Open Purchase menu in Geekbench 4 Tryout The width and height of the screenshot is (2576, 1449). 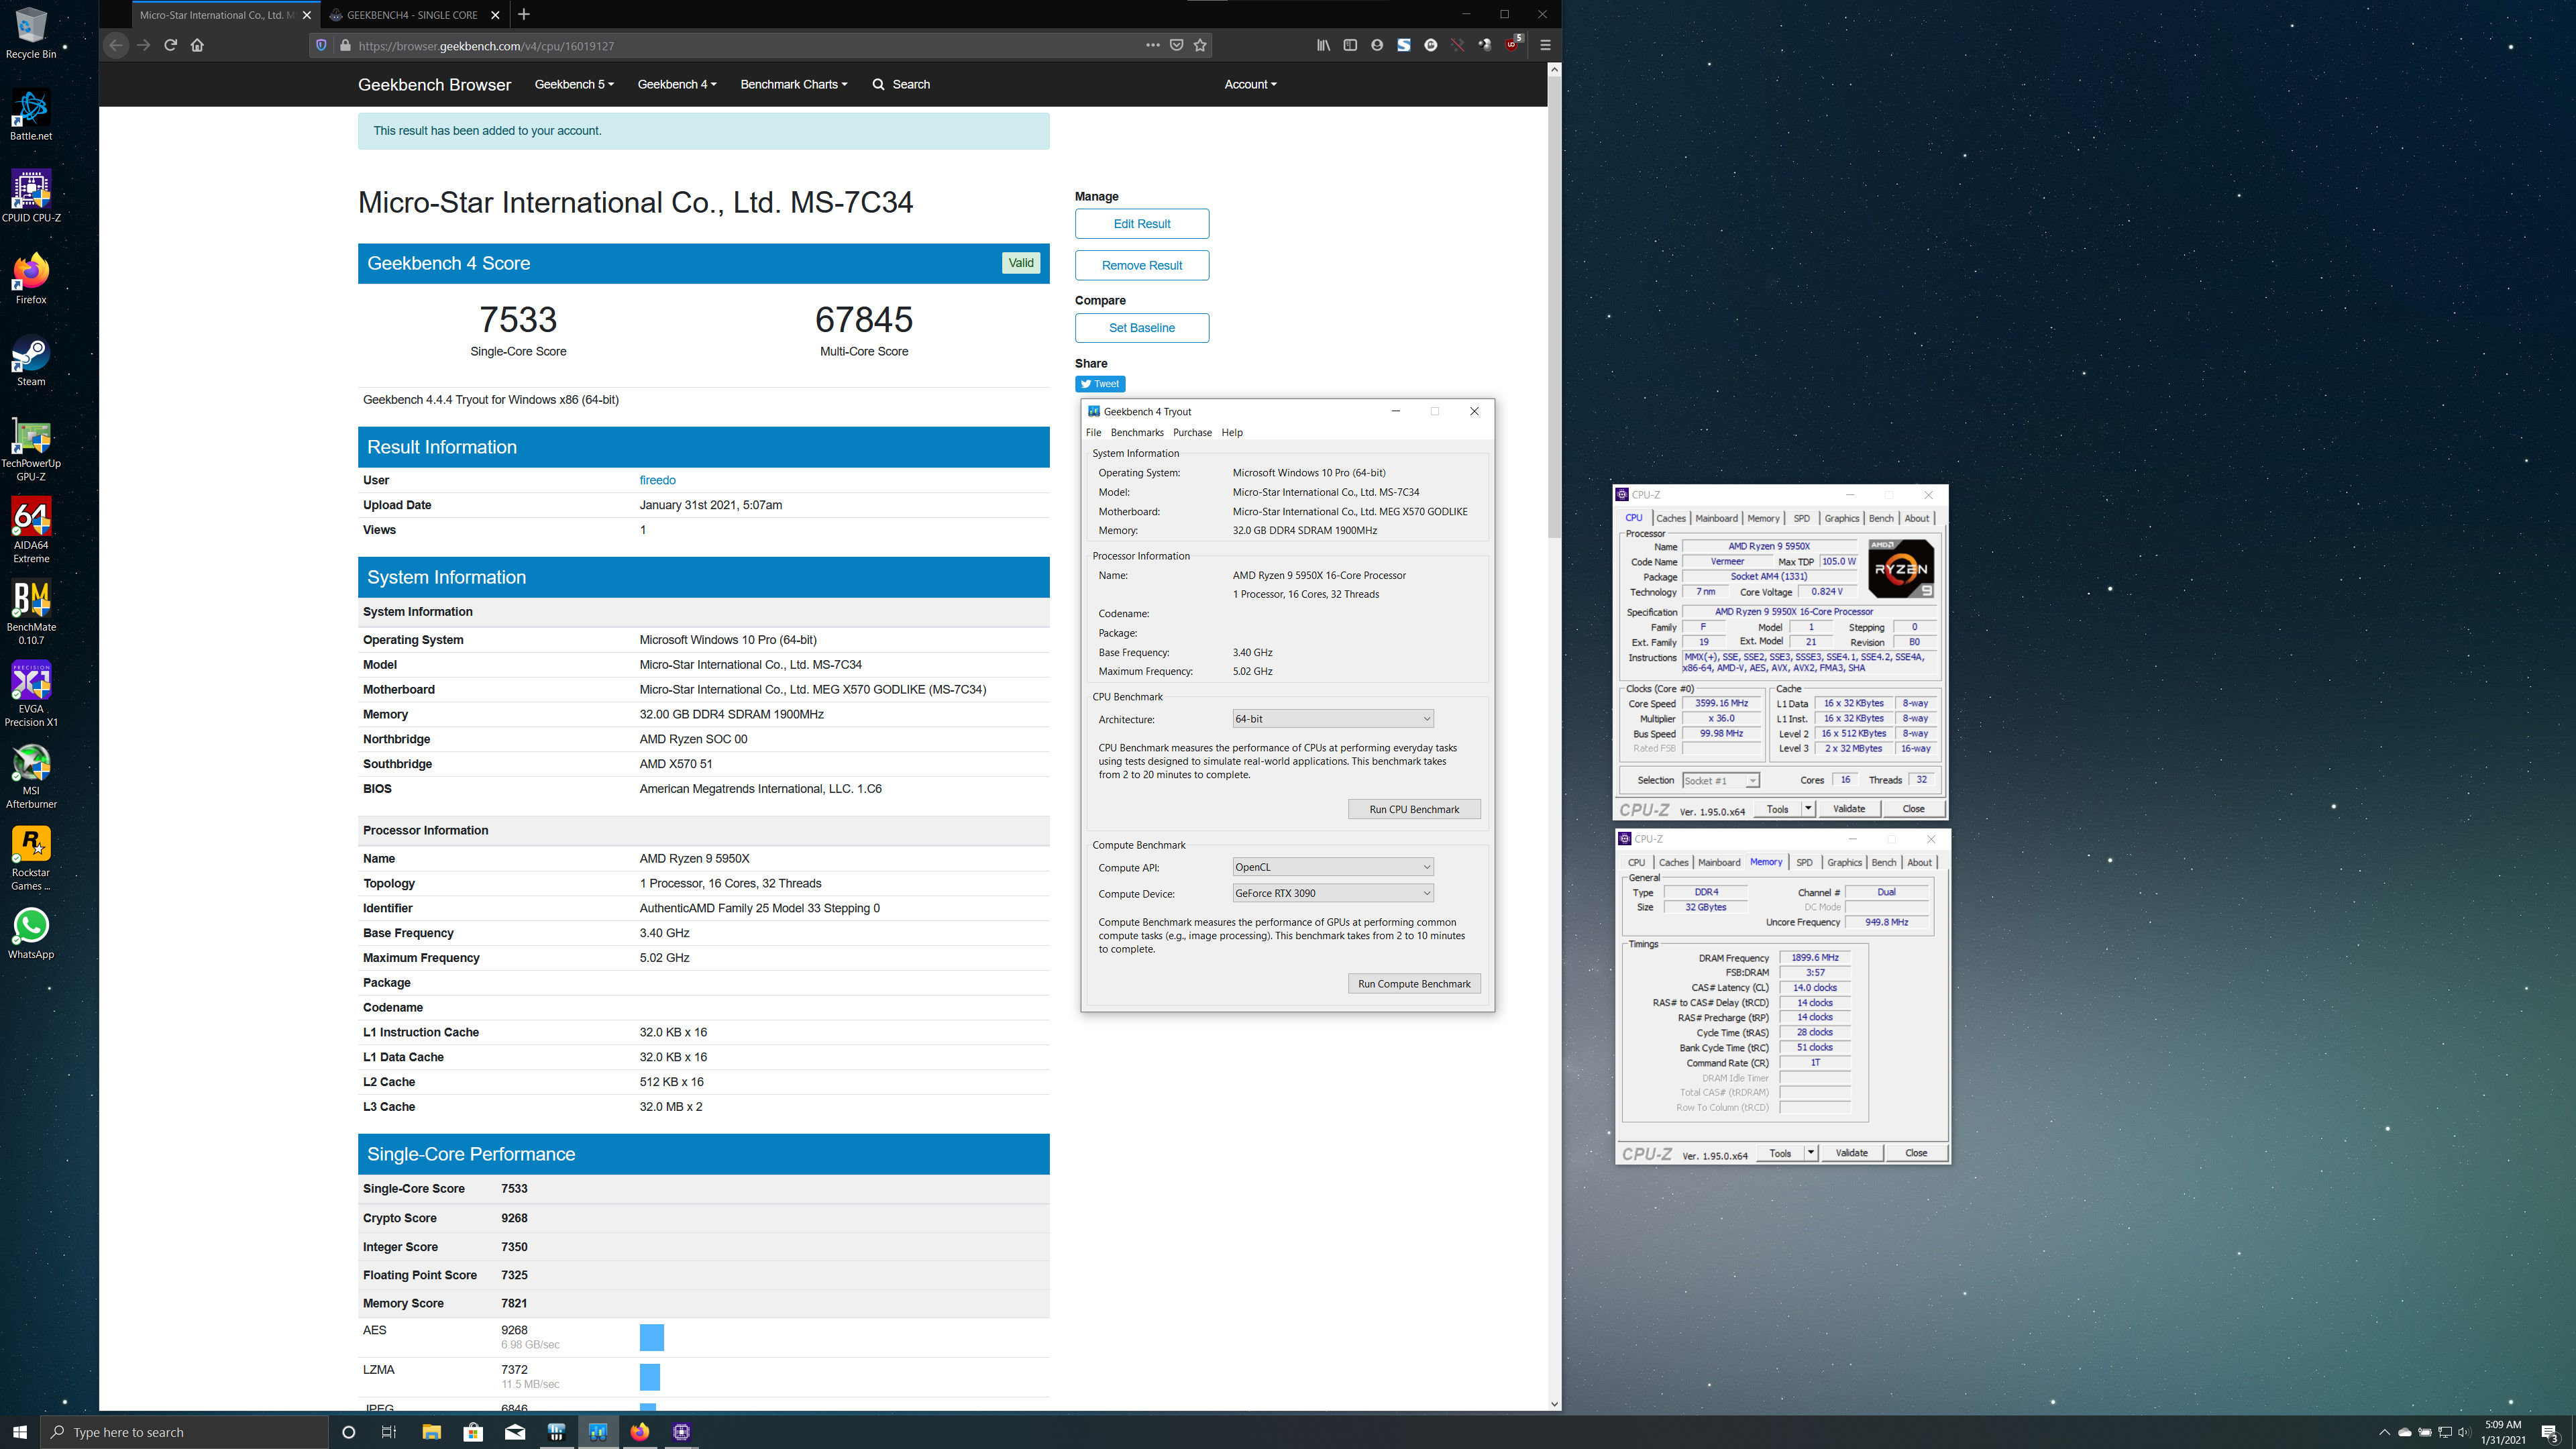1192,432
